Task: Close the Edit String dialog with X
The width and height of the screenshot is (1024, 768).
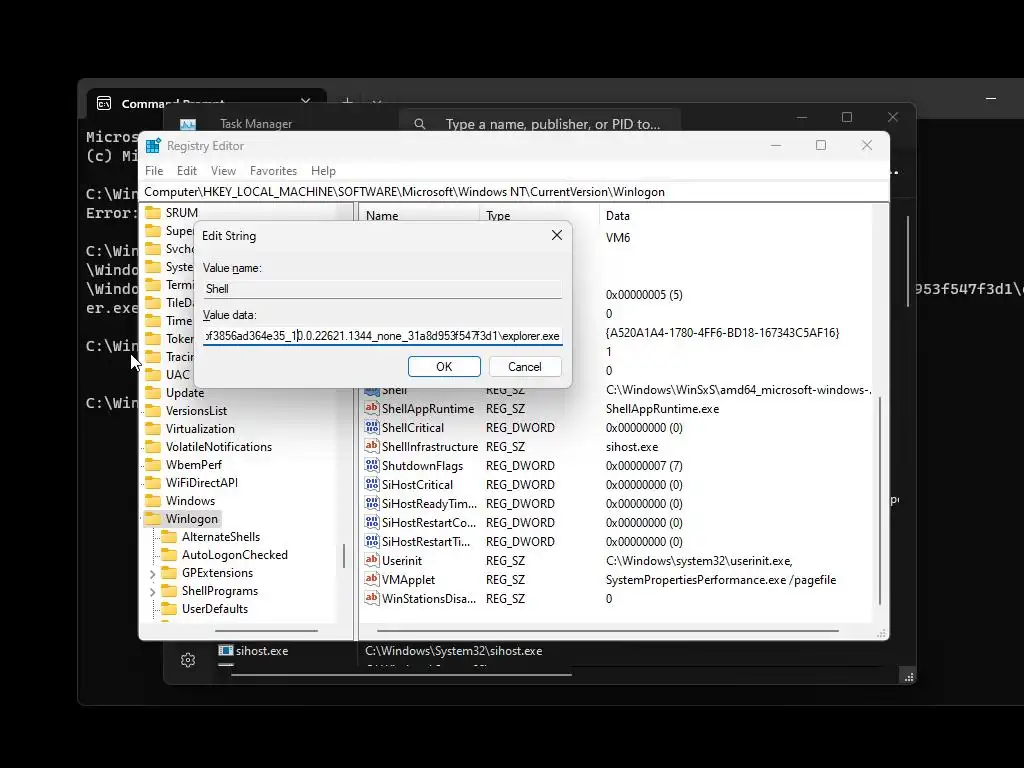Action: [x=556, y=235]
